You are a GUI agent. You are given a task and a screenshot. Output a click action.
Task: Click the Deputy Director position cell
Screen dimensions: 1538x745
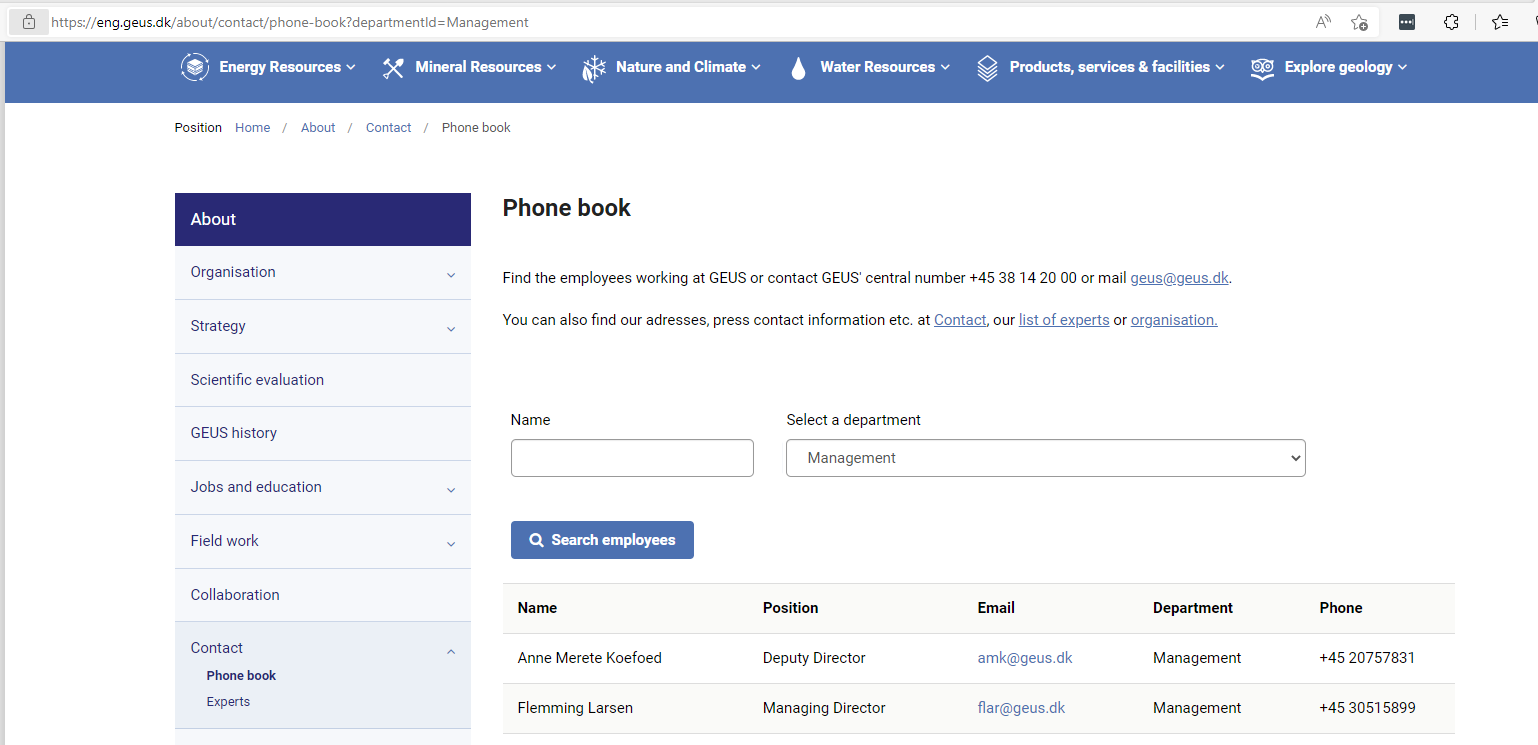[x=814, y=658]
